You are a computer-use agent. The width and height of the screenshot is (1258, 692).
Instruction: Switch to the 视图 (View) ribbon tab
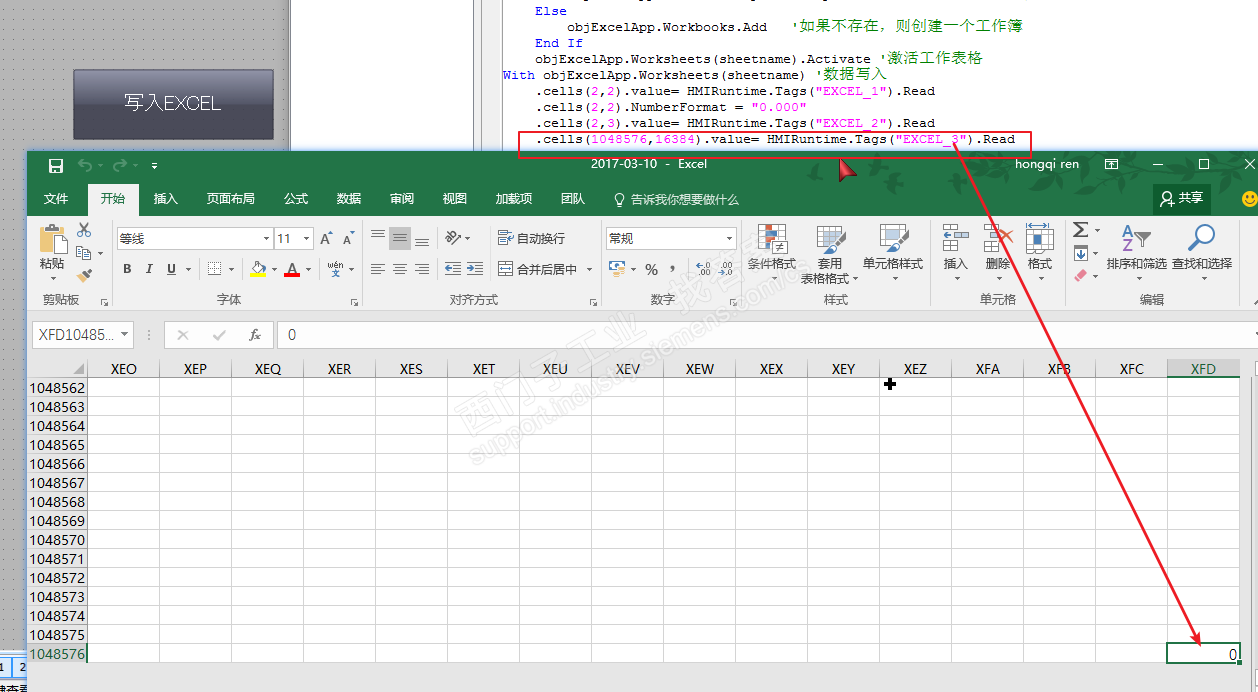click(455, 199)
